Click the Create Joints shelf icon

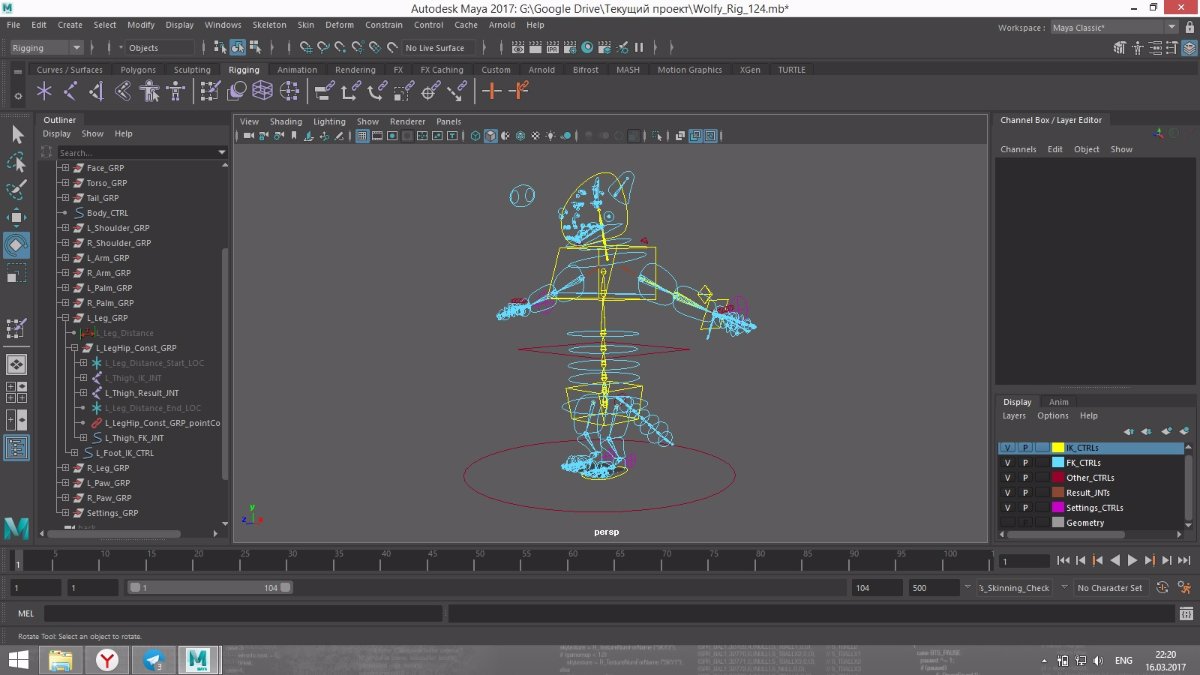pos(70,91)
